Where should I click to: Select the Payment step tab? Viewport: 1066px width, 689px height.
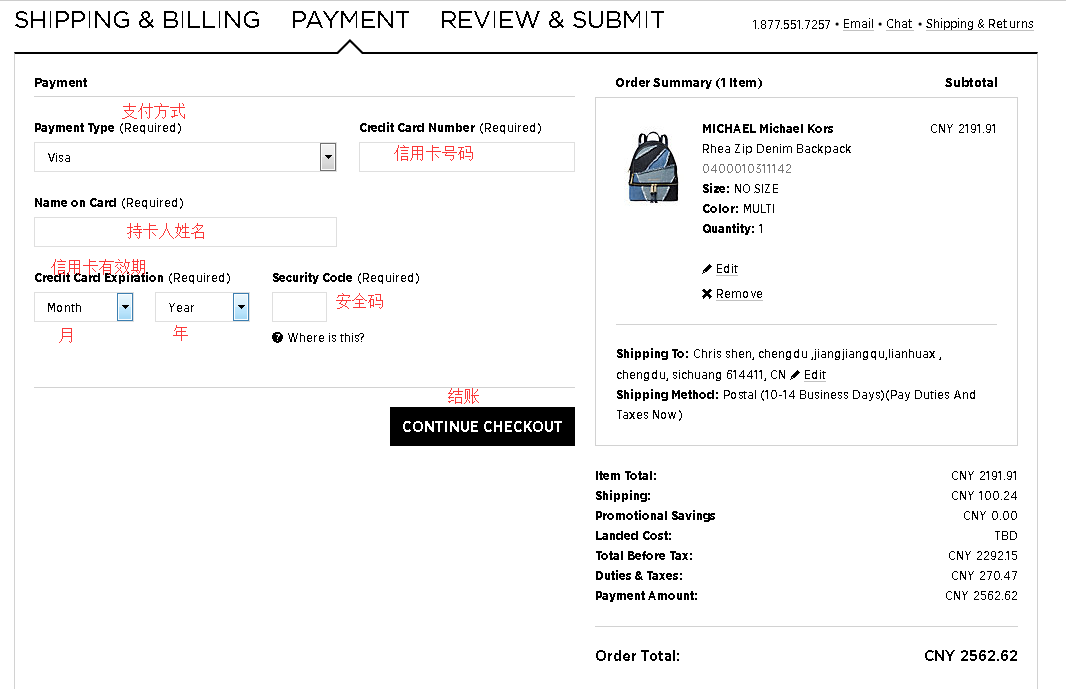(x=350, y=20)
